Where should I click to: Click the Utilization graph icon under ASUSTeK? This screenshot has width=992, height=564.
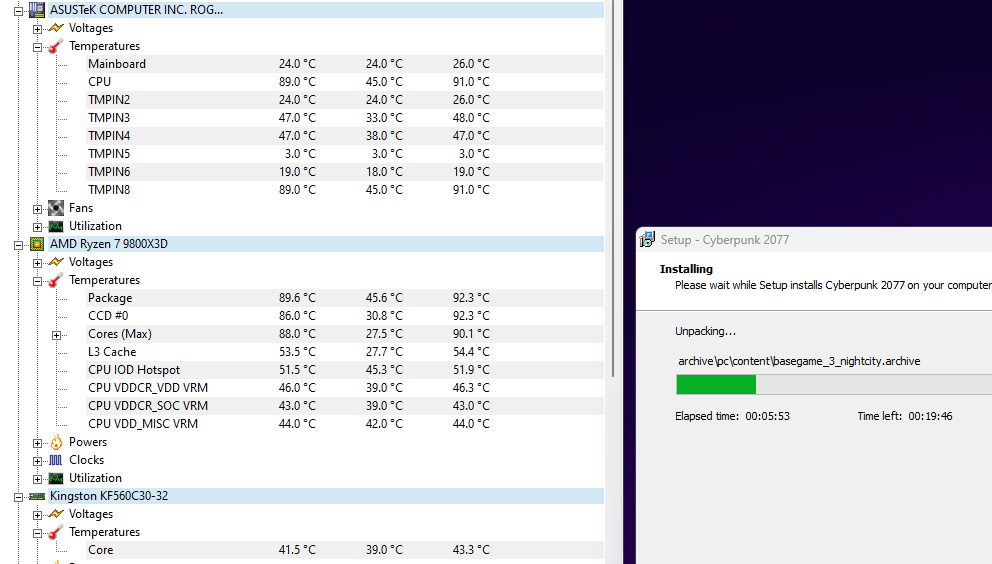click(x=56, y=226)
